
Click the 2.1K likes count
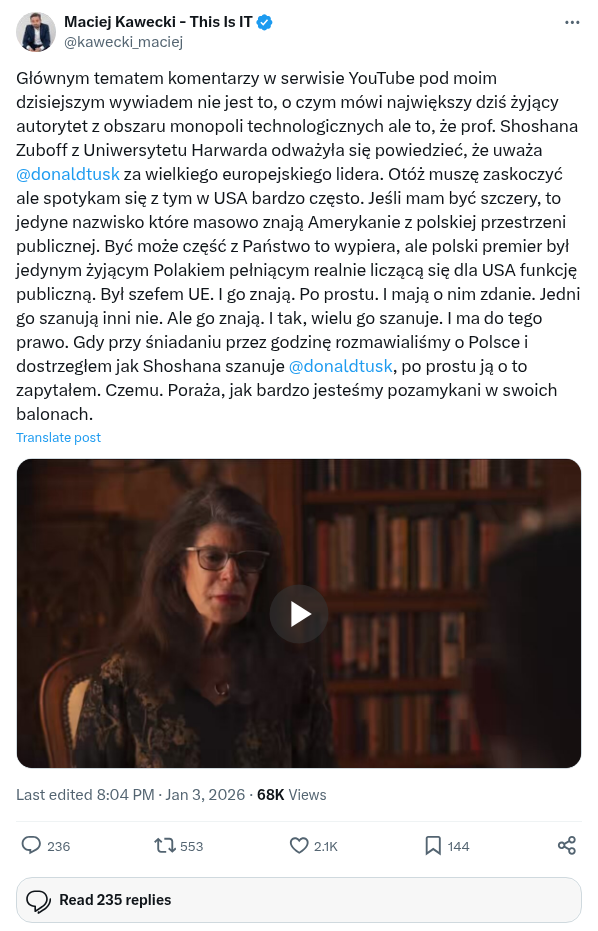325,847
